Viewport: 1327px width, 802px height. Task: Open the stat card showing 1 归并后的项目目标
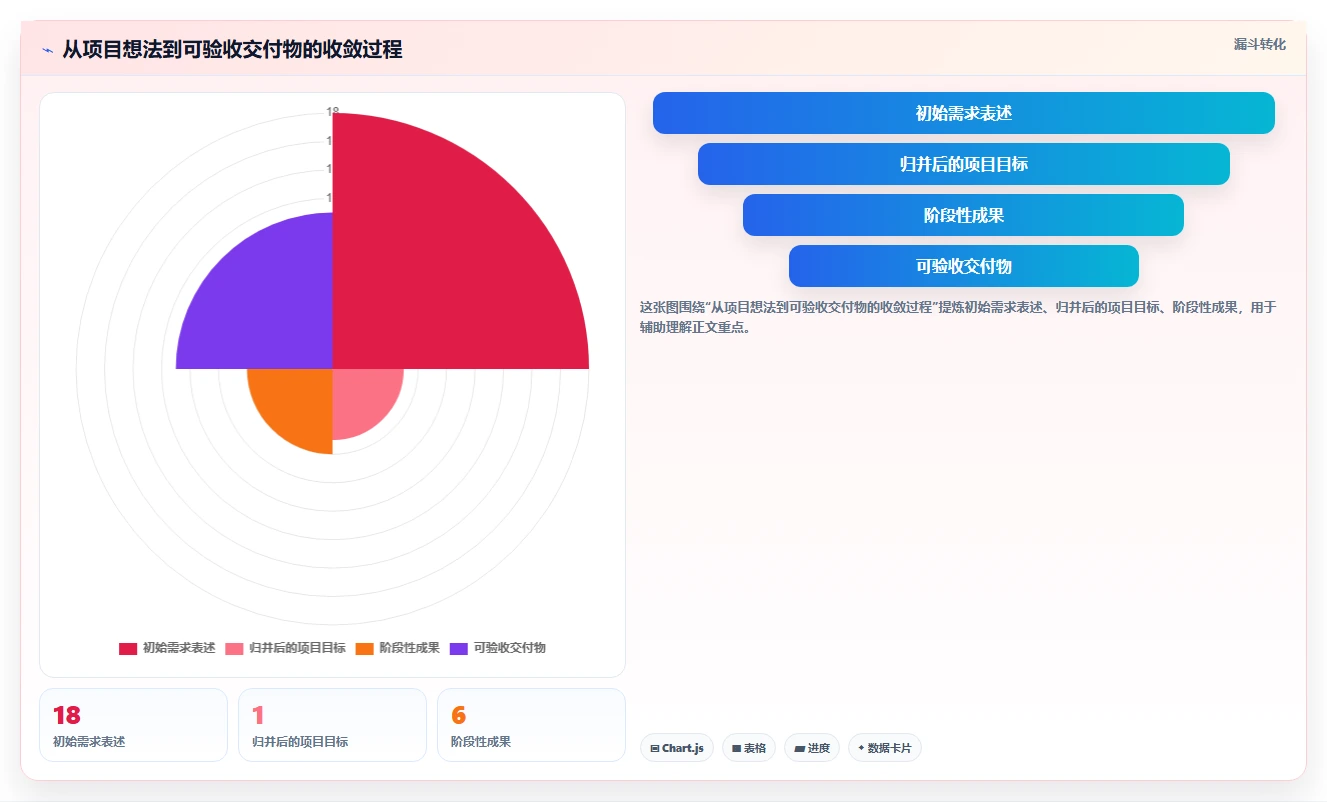tap(332, 725)
